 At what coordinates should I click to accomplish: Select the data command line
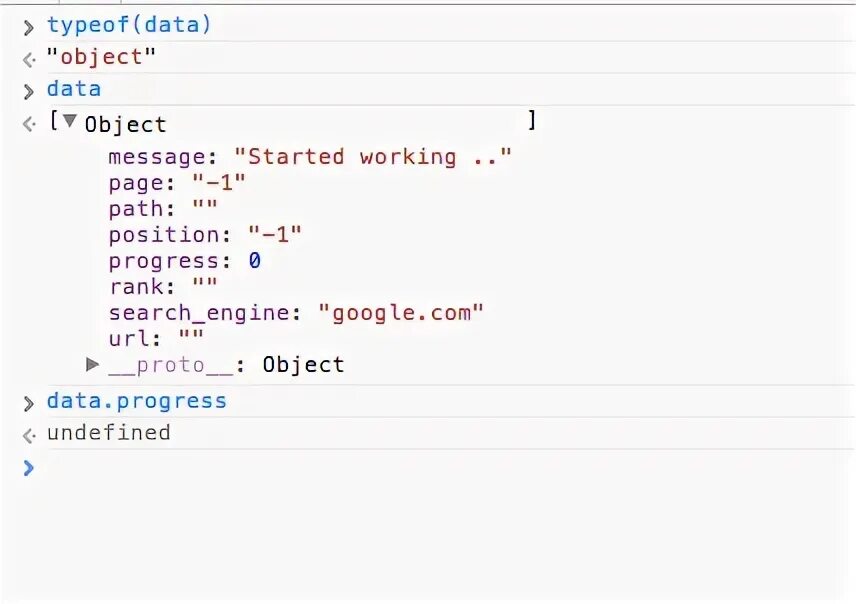[74, 89]
